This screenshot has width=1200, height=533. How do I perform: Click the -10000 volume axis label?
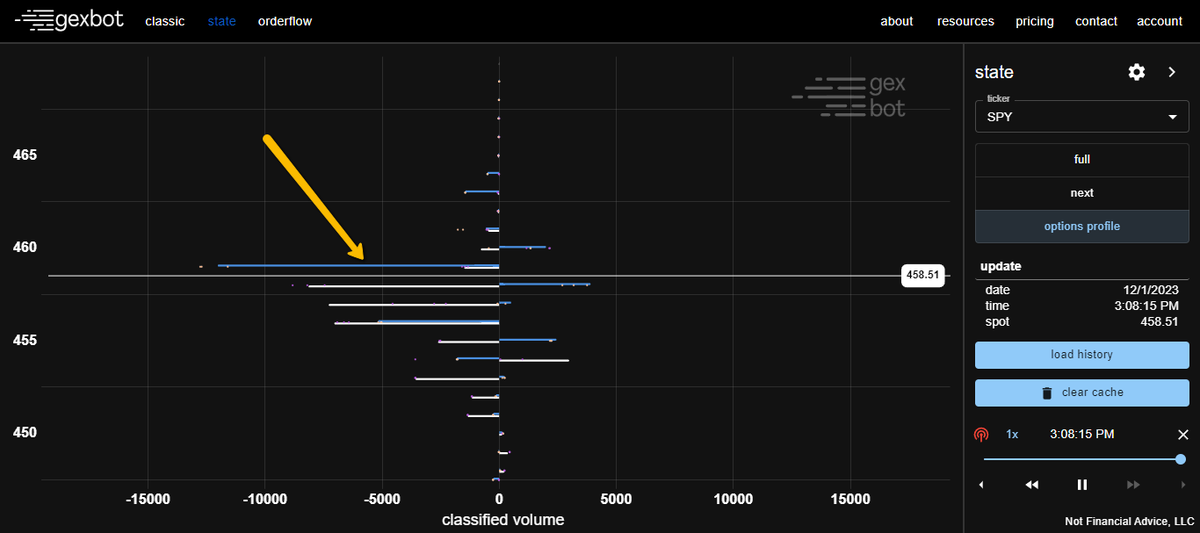[264, 498]
